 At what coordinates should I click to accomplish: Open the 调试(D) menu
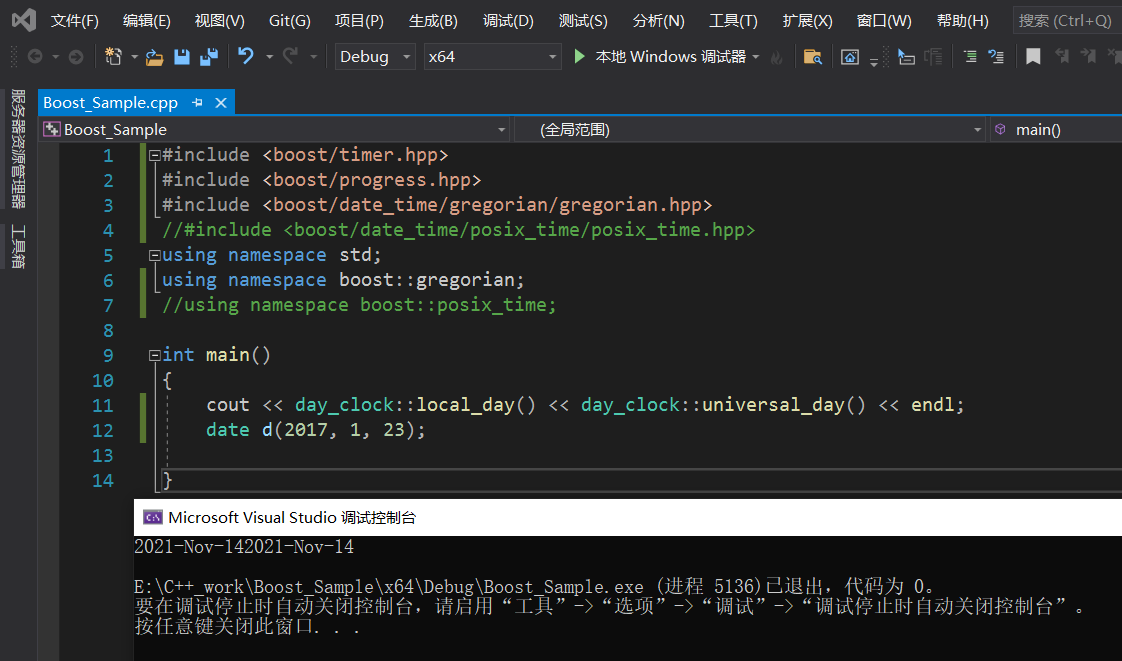(508, 21)
